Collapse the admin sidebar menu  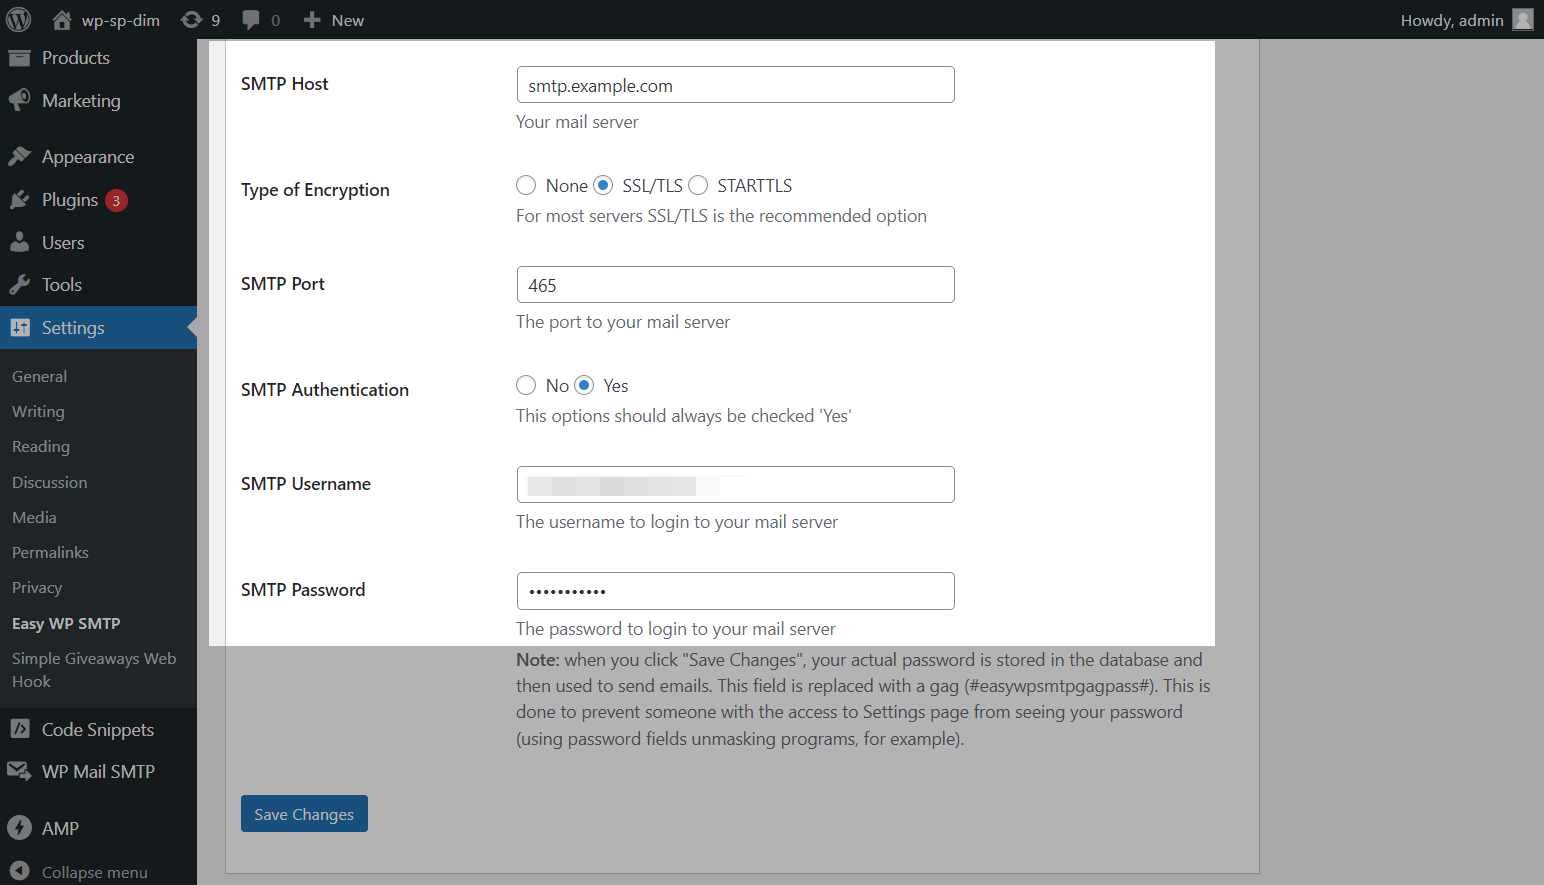[94, 872]
